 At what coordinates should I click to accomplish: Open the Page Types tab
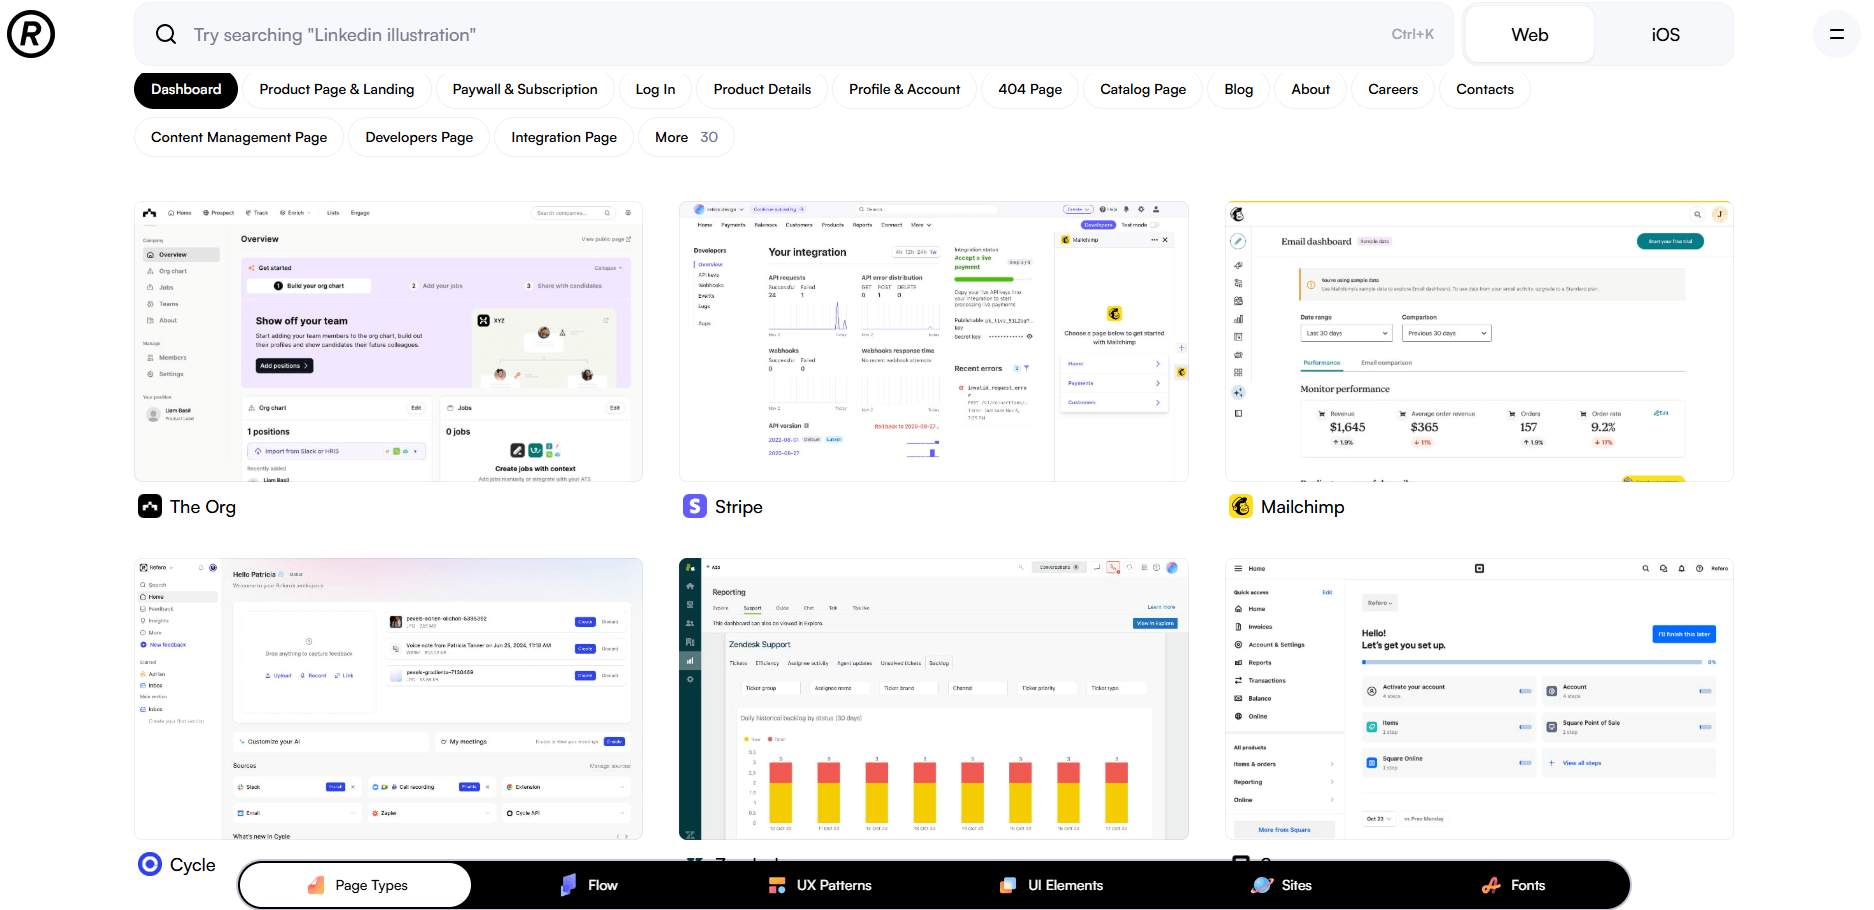pyautogui.click(x=355, y=885)
